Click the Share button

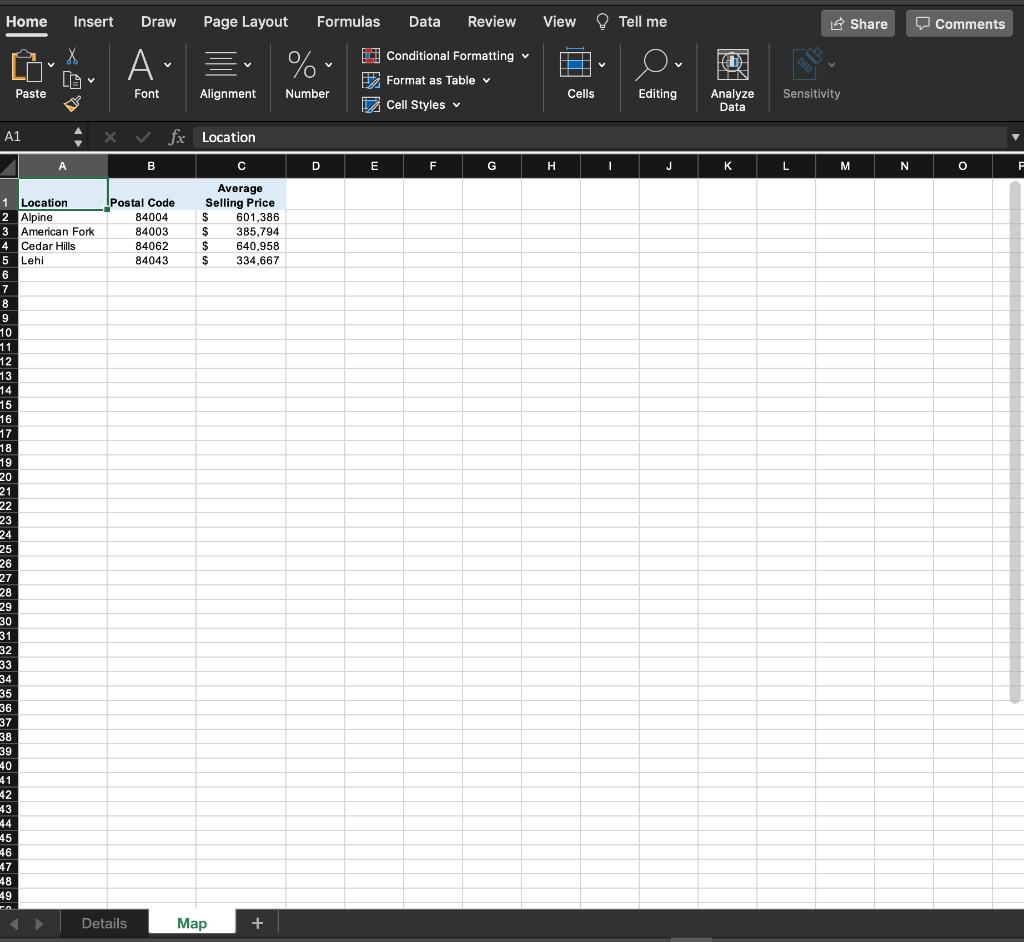pos(857,23)
